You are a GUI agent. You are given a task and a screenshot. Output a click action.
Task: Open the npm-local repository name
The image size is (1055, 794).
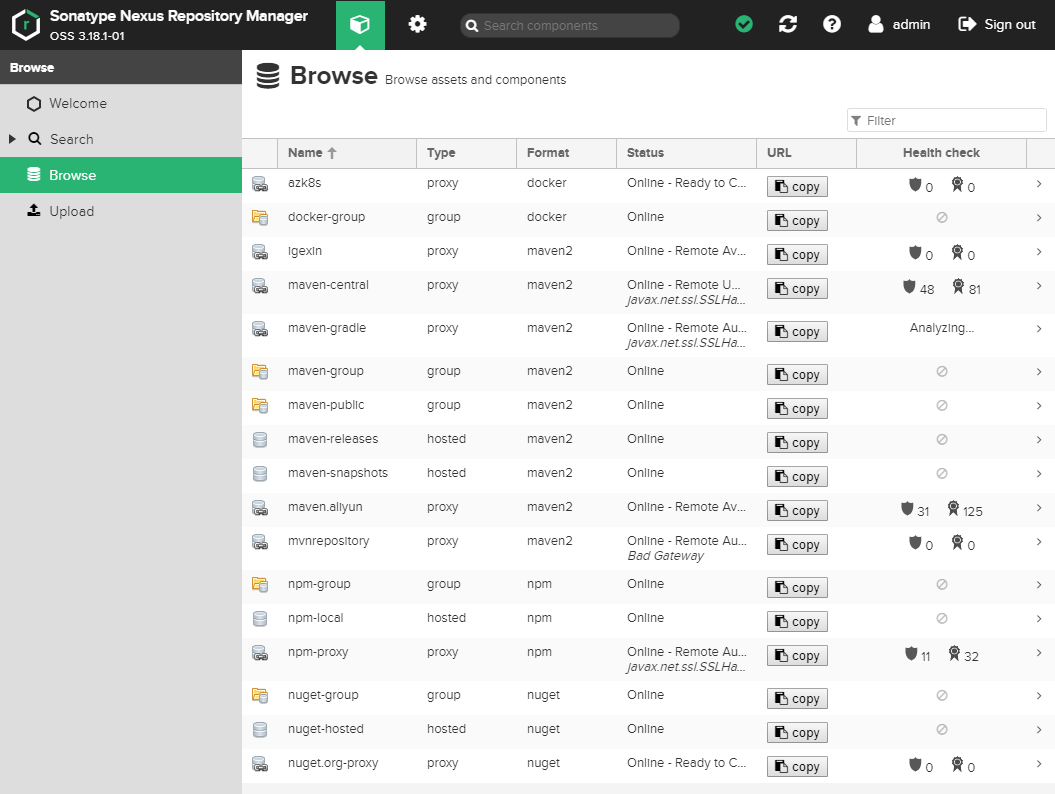316,618
